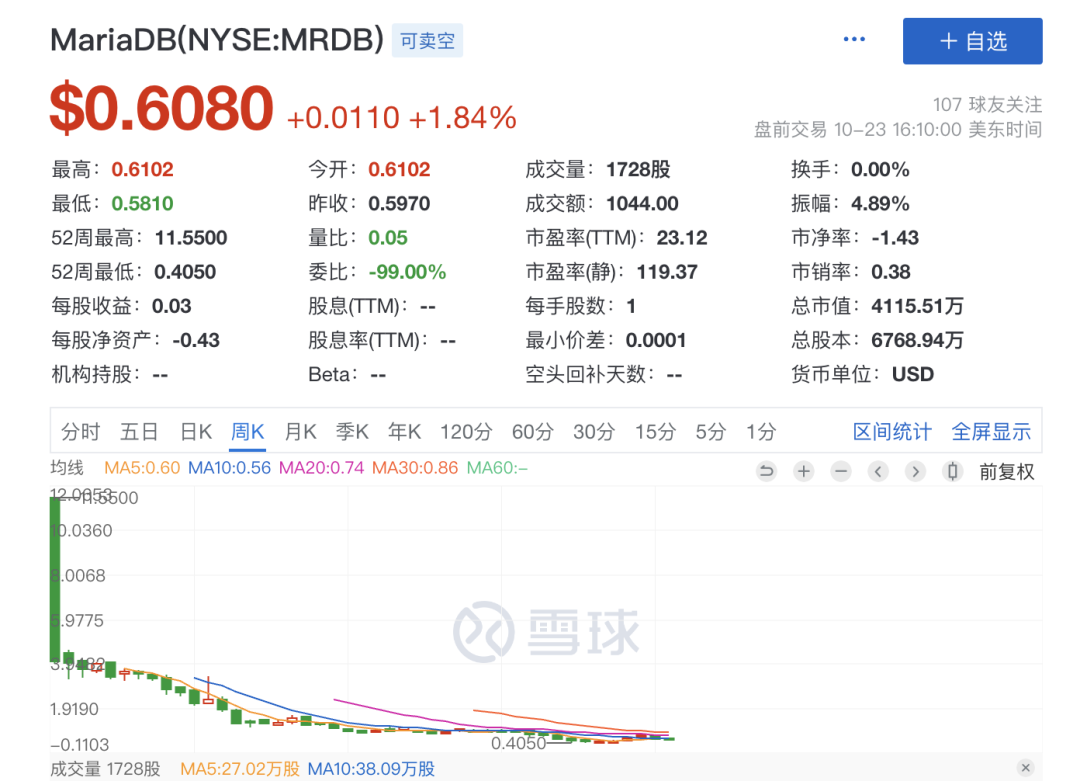Screen dimensions: 1080x781
Task: Click the 昨收 0.5970 value
Action: 399,204
